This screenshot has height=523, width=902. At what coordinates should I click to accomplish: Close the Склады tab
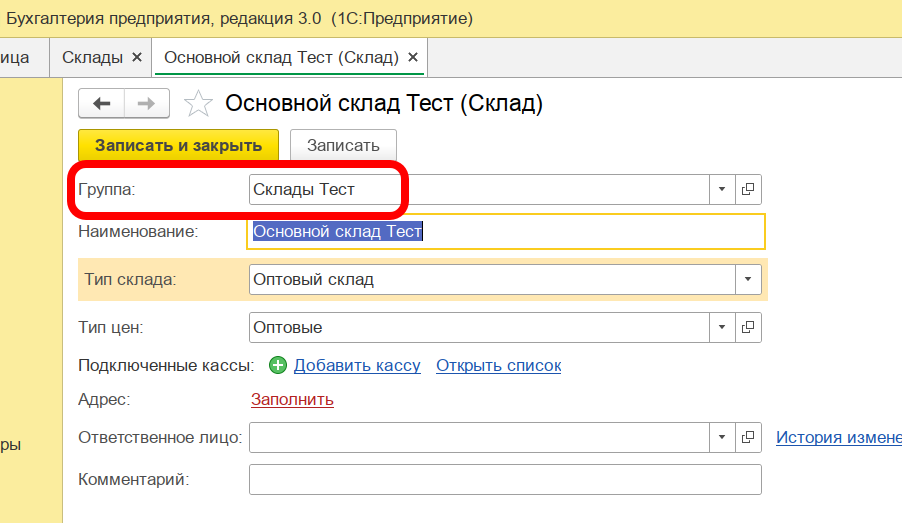click(137, 57)
